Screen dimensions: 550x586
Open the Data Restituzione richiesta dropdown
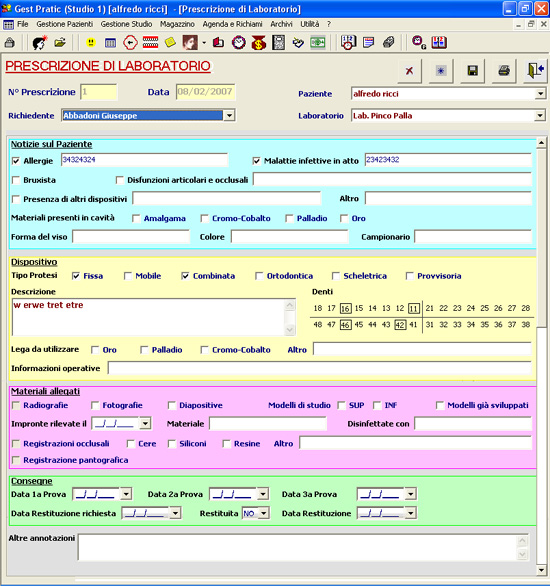(x=175, y=513)
